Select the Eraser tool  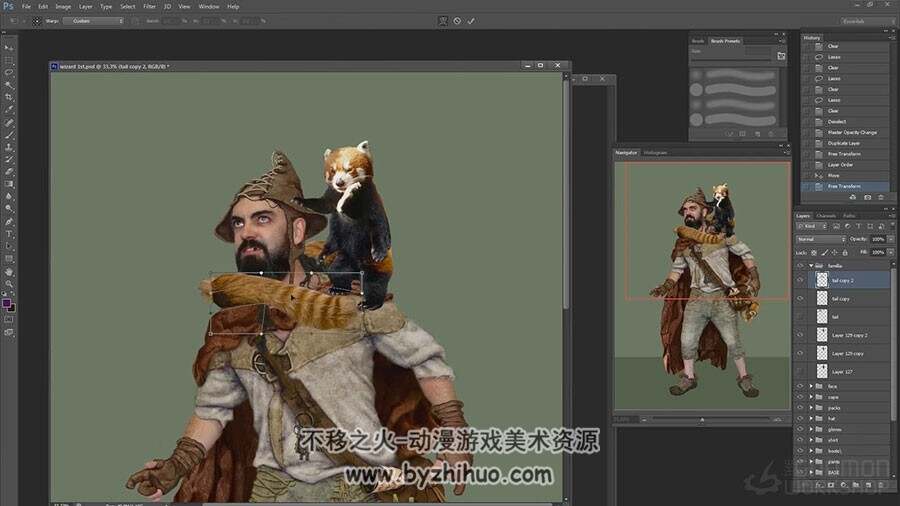[x=9, y=172]
